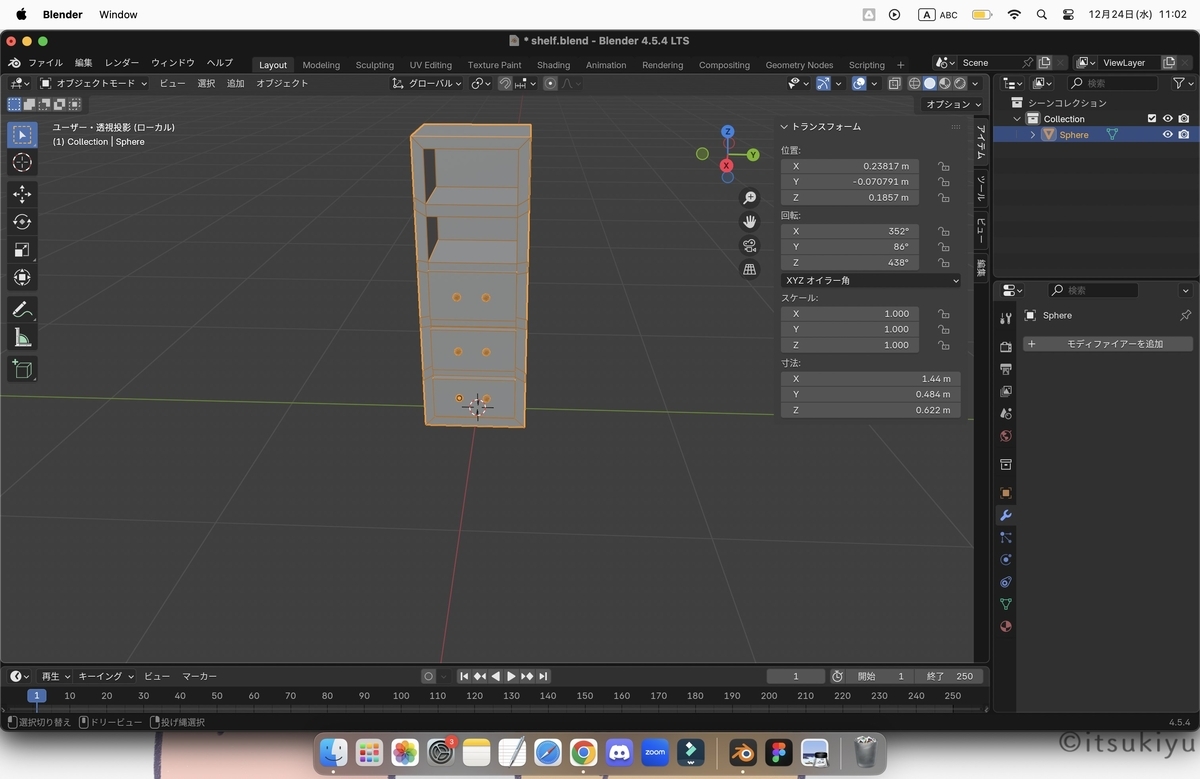
Task: Collapse the Transform (トランスフォーム) panel
Action: pos(784,127)
